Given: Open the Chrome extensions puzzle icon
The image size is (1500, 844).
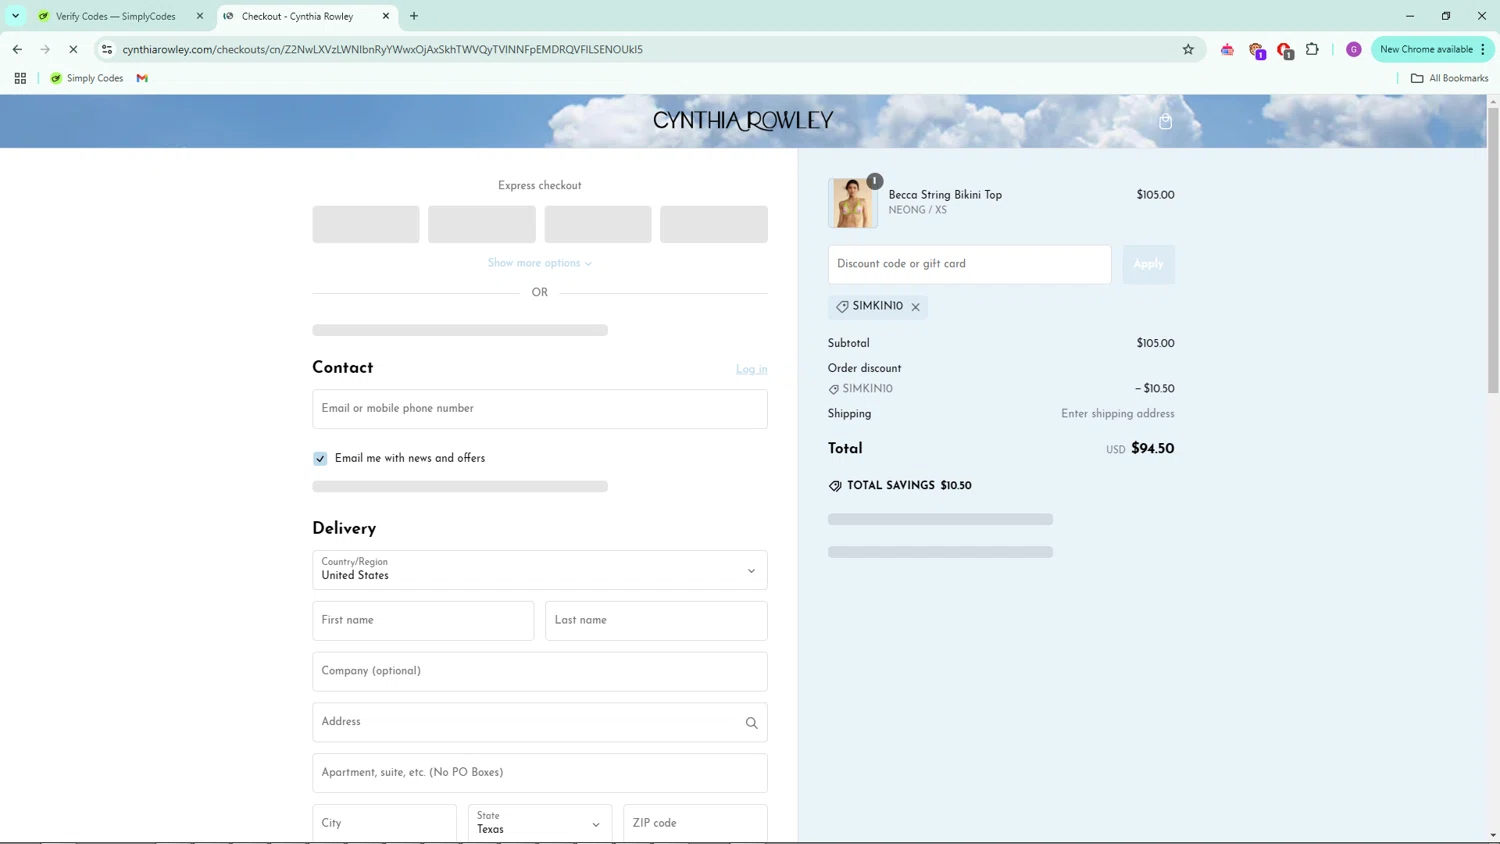Looking at the screenshot, I should pyautogui.click(x=1312, y=49).
